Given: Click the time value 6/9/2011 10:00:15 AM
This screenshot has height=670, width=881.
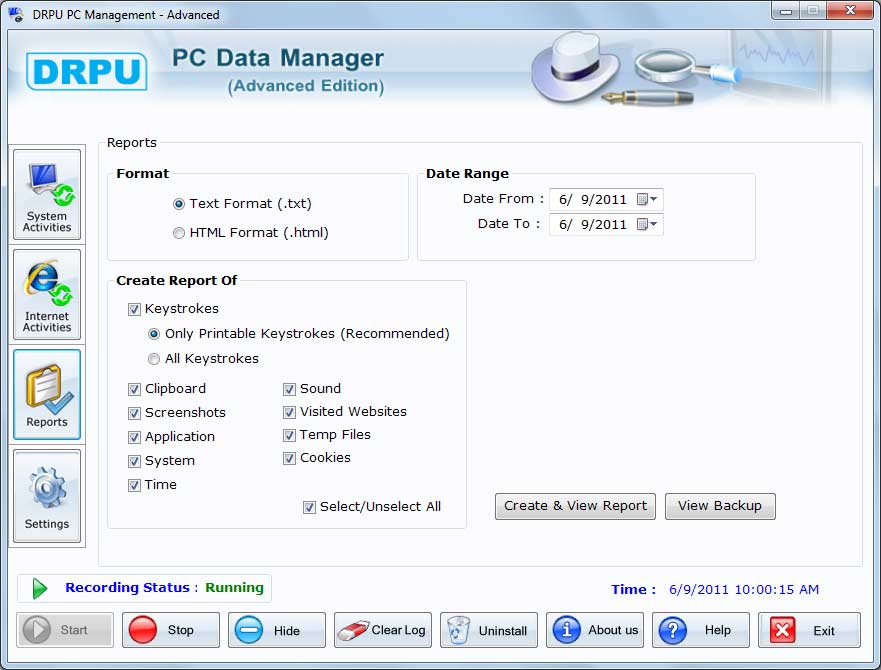Looking at the screenshot, I should pyautogui.click(x=744, y=589).
